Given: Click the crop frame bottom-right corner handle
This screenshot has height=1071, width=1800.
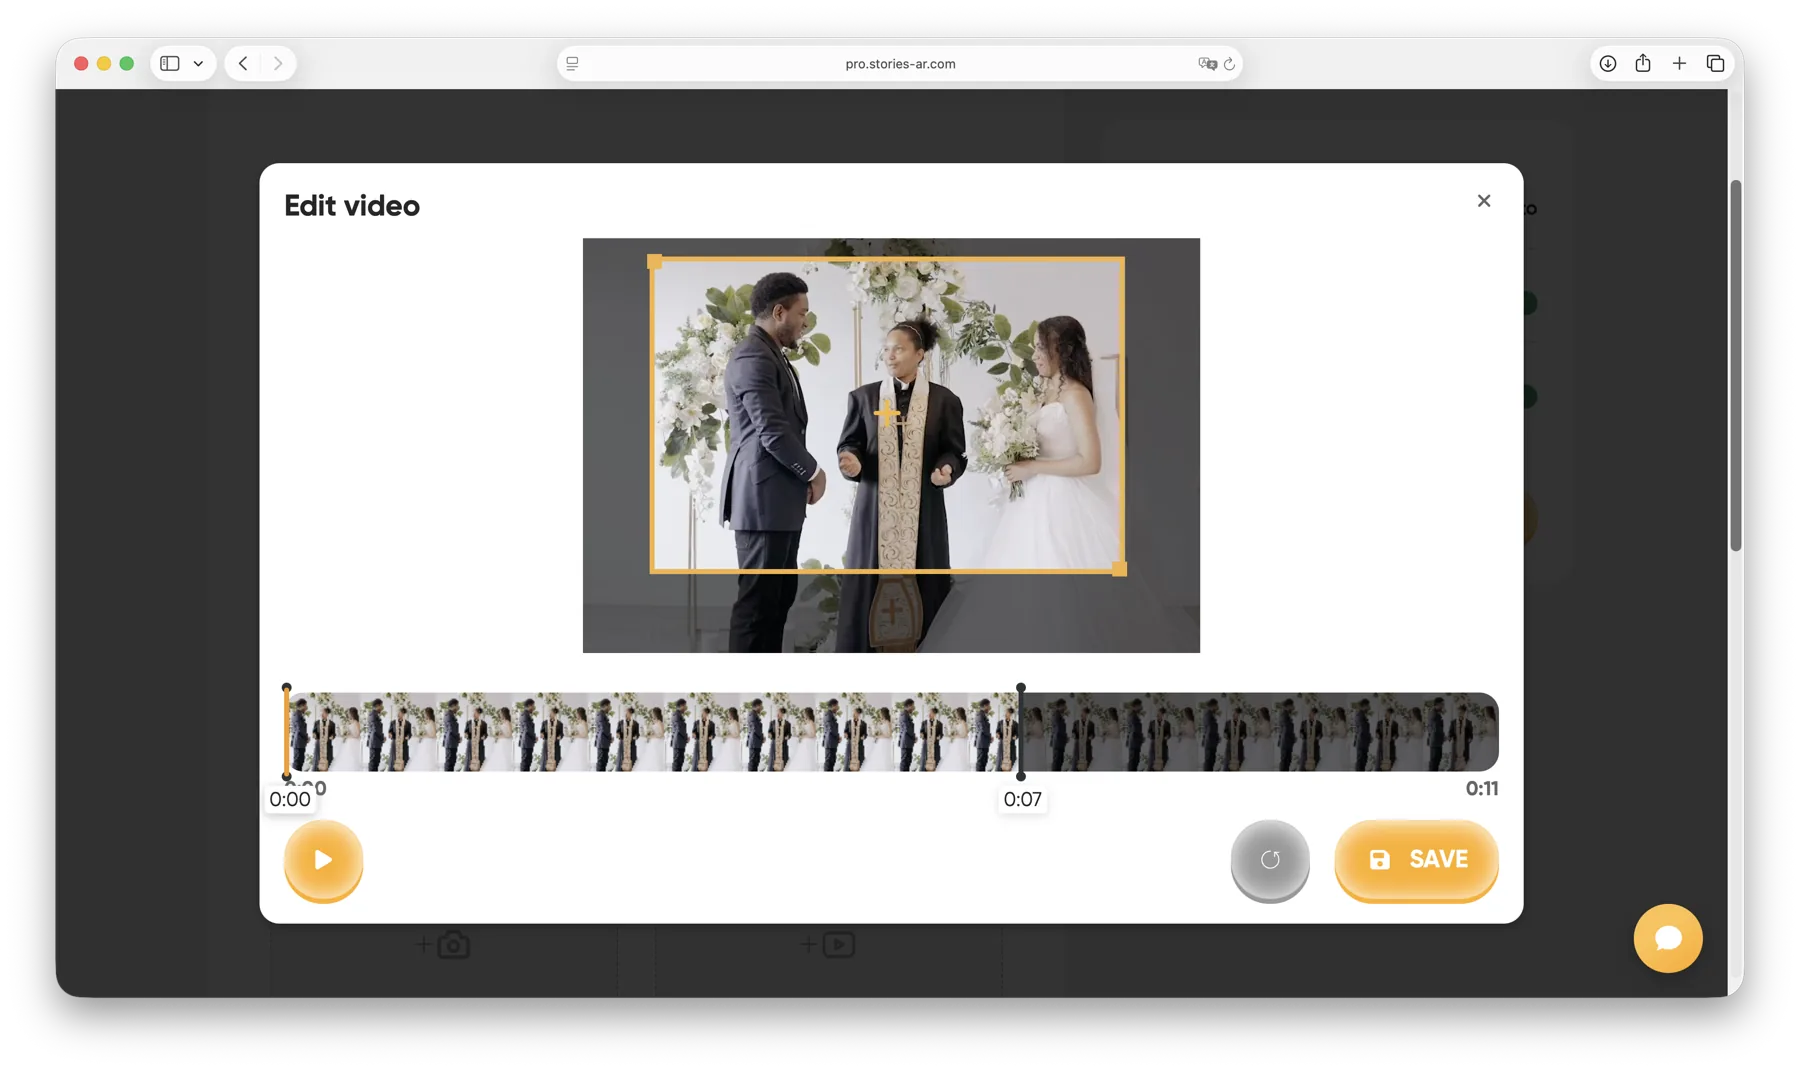Looking at the screenshot, I should point(1119,569).
